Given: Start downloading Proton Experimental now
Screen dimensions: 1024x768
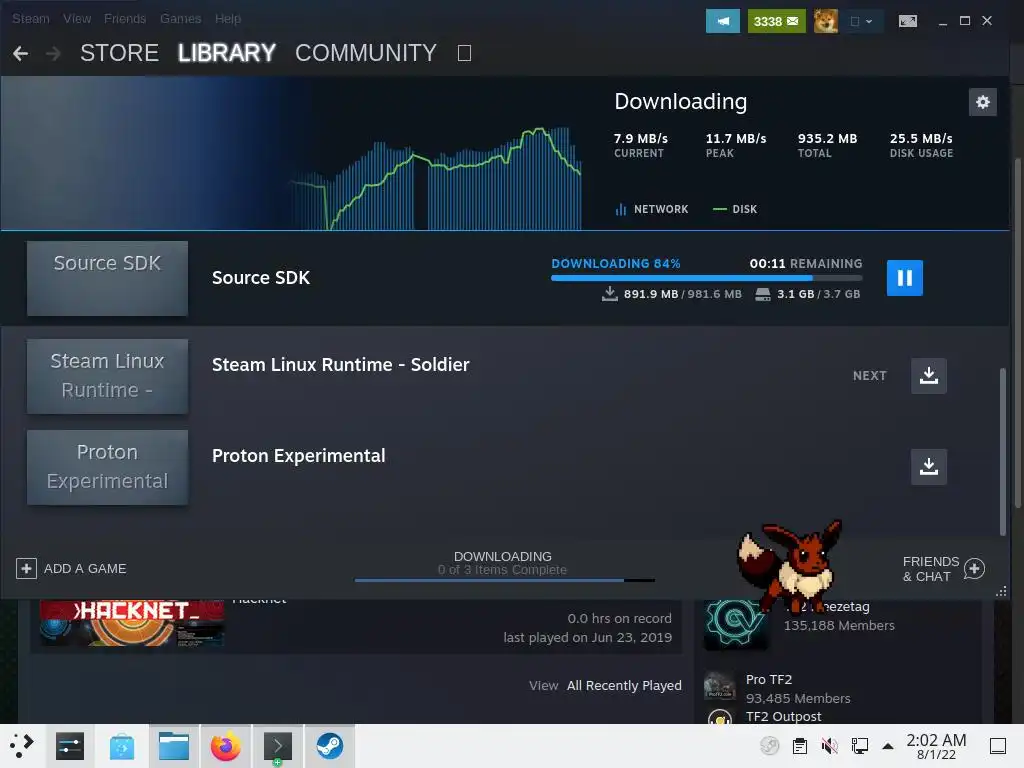Looking at the screenshot, I should [929, 466].
